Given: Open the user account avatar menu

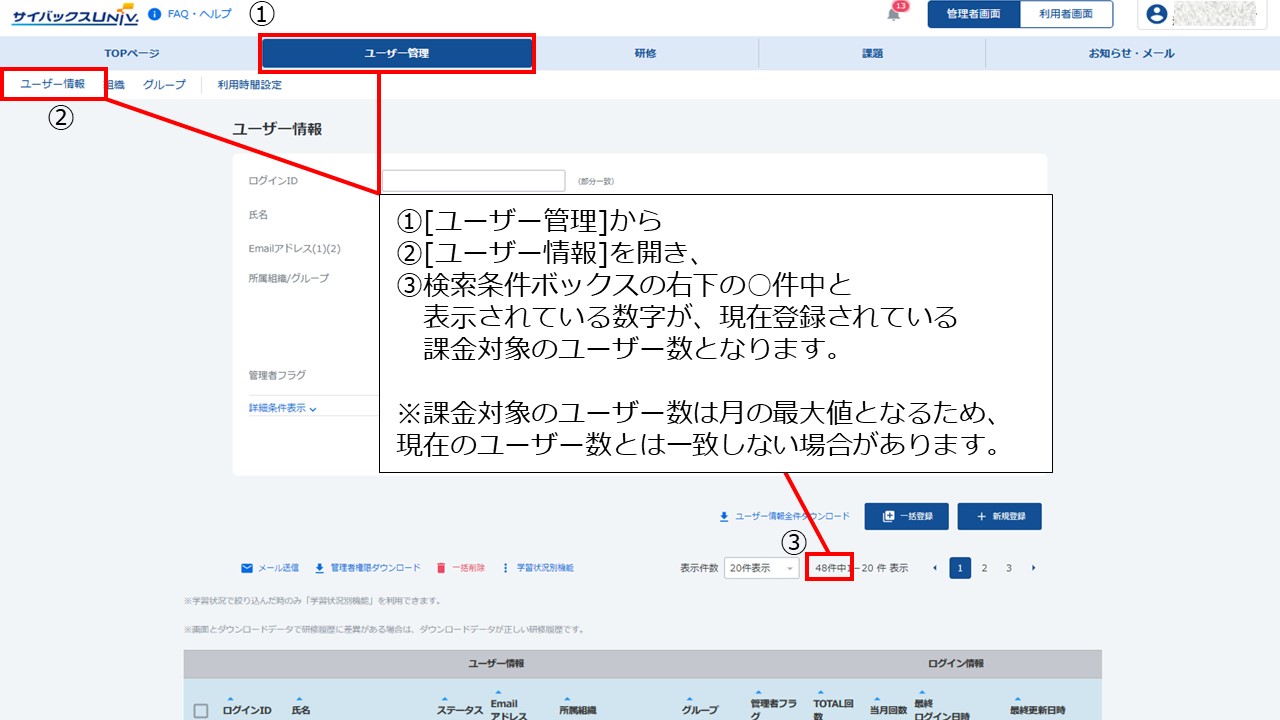Looking at the screenshot, I should 1157,14.
